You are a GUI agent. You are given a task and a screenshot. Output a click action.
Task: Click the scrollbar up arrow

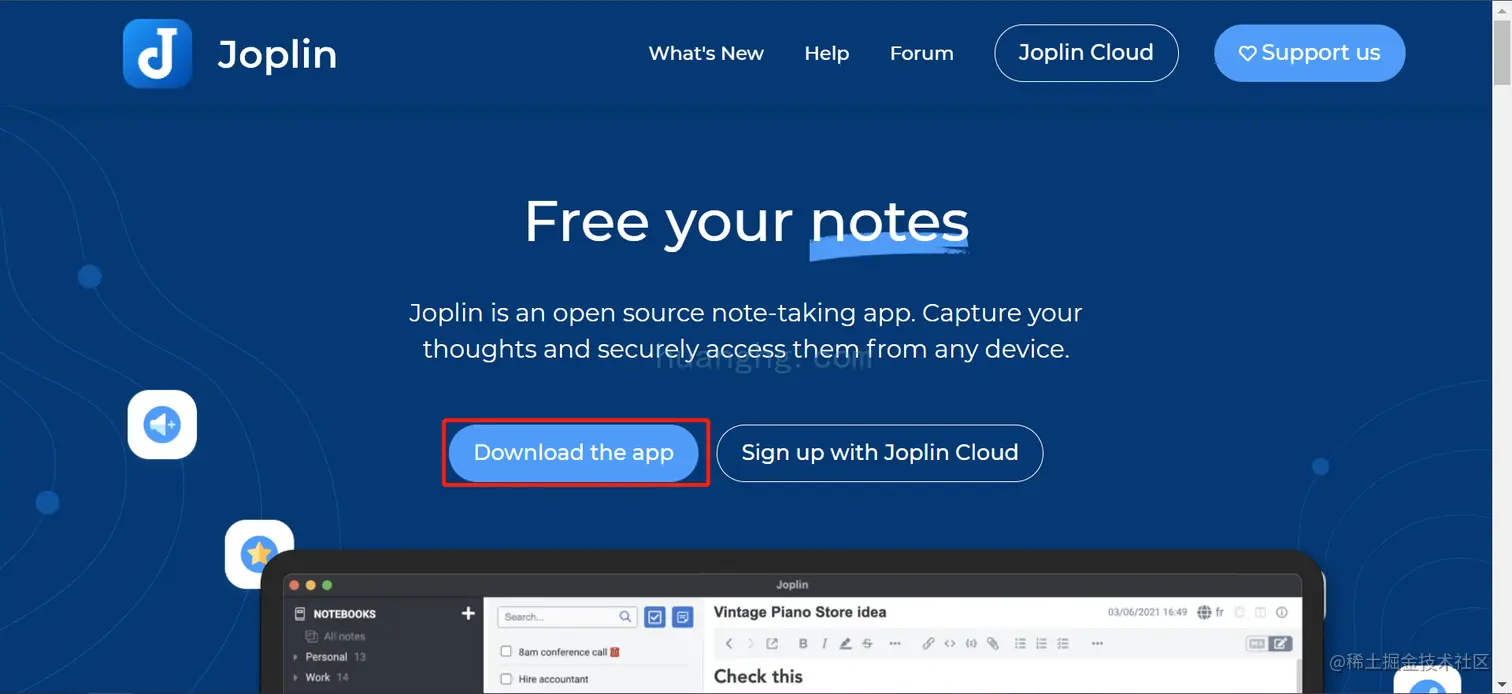coord(1502,8)
